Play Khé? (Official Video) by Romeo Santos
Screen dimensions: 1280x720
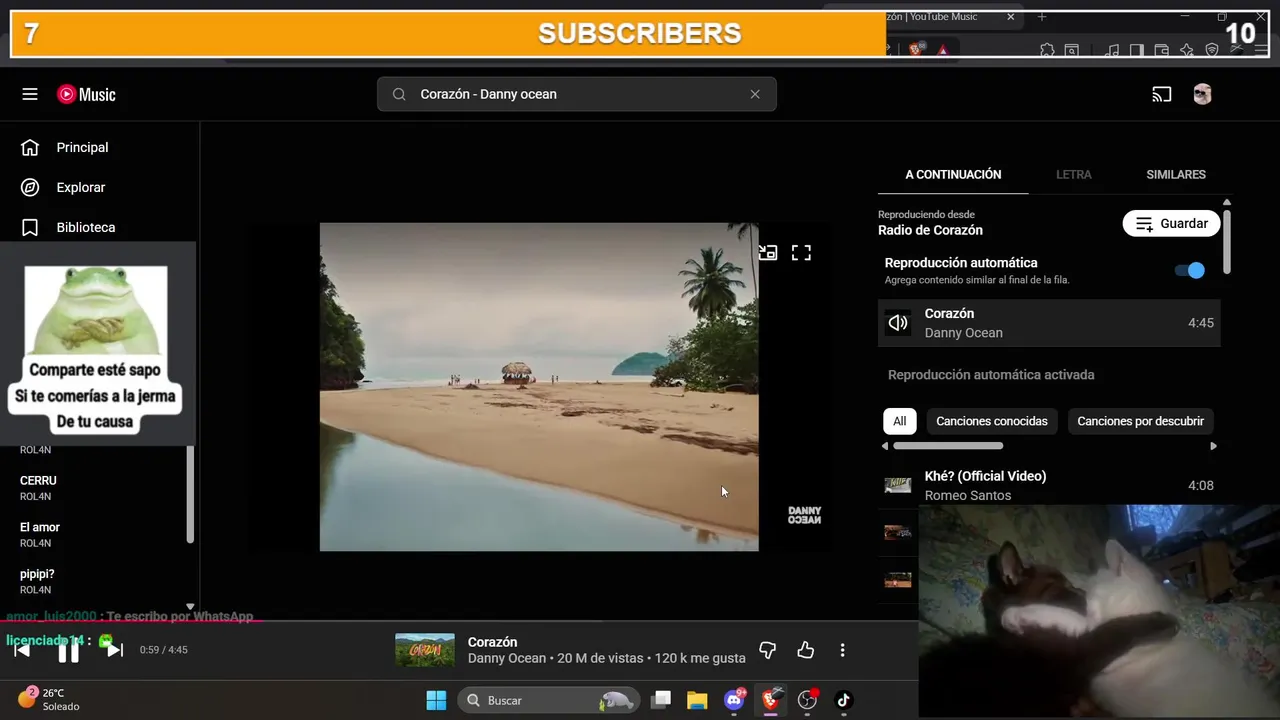pyautogui.click(x=1049, y=485)
